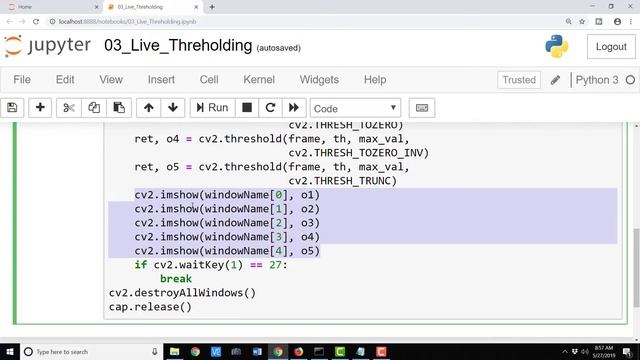The height and width of the screenshot is (360, 640).
Task: Restart the kernel with the circular arrow icon
Action: 270,108
